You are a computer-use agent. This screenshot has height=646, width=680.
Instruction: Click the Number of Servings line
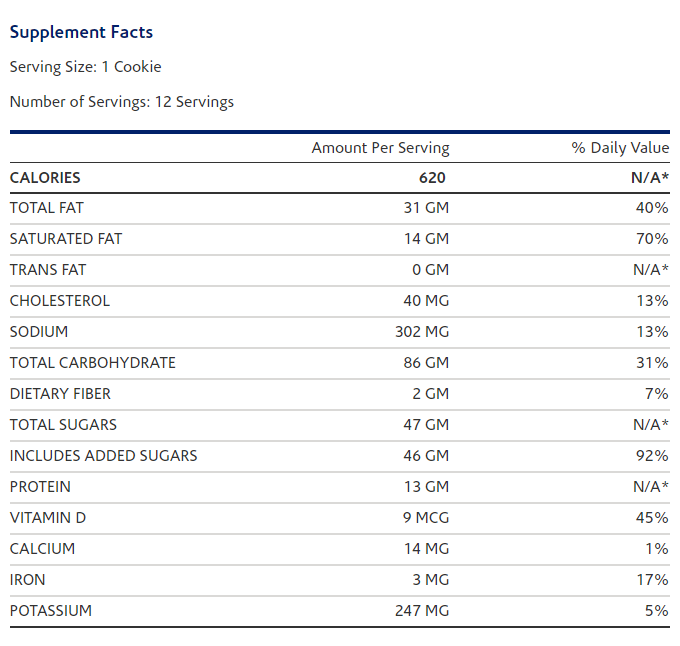point(122,102)
